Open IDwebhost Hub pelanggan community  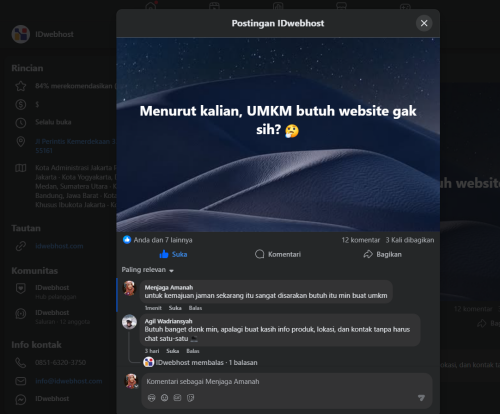[56, 291]
